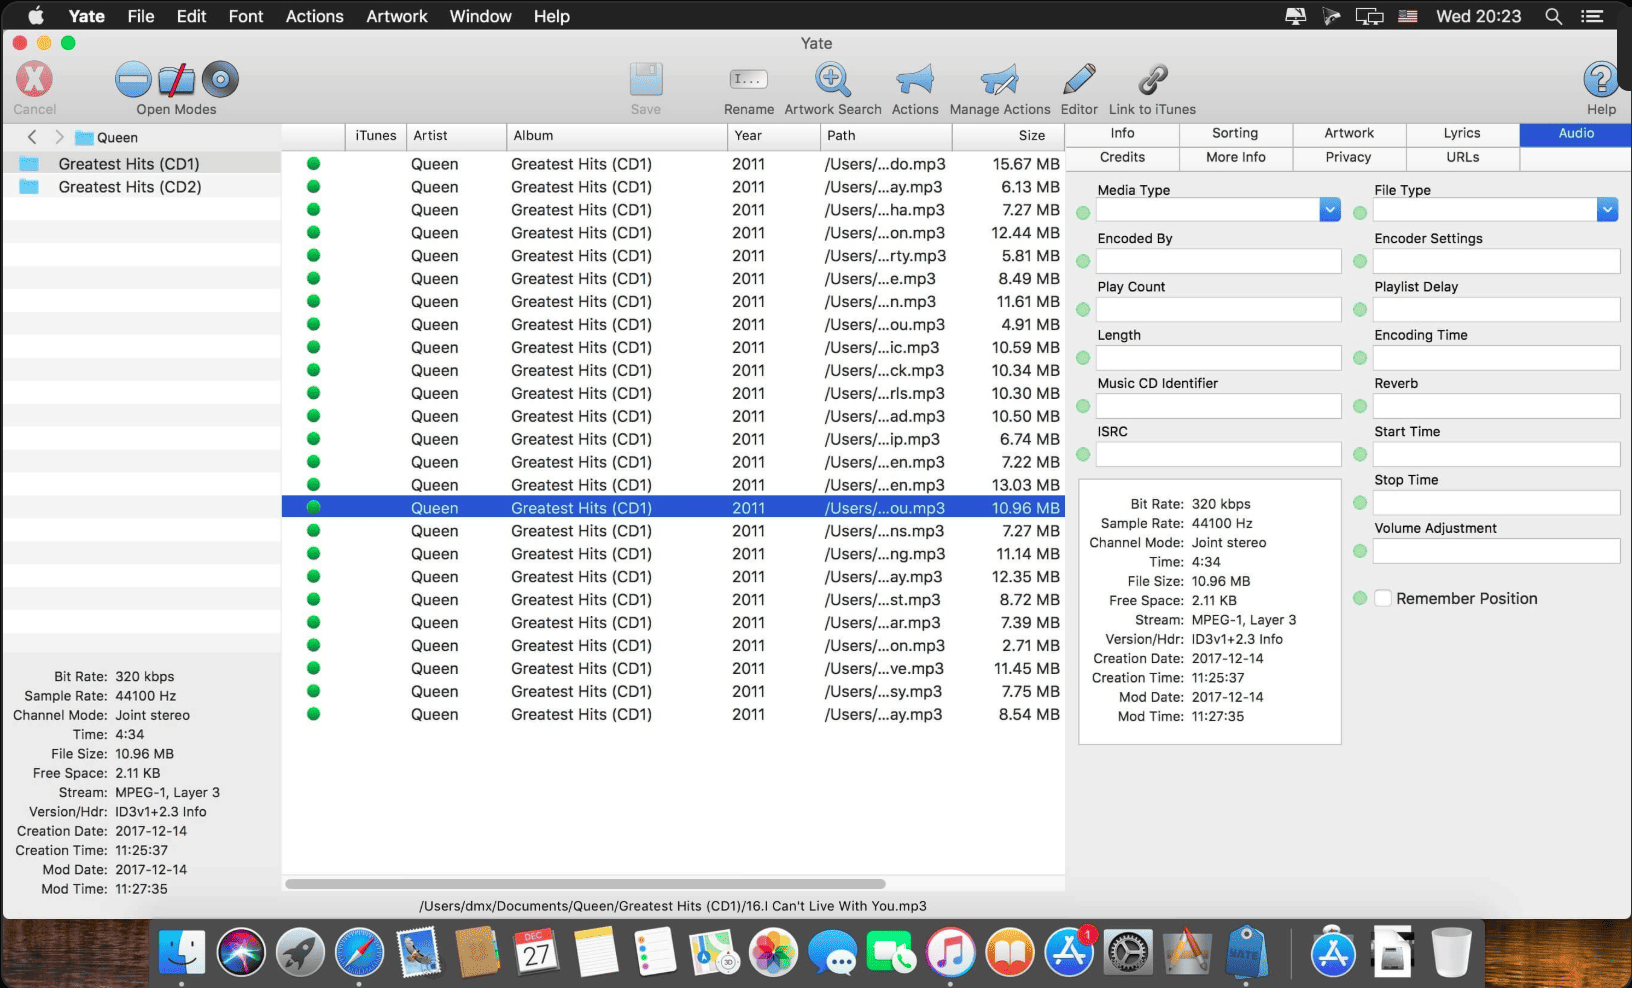Screen dimensions: 1632x988
Task: Toggle the green dot beside Length
Action: coord(1083,358)
